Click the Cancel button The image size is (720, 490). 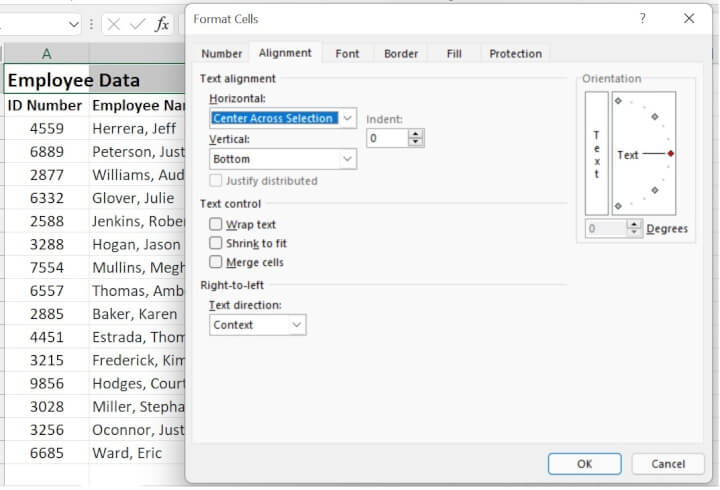coord(668,464)
